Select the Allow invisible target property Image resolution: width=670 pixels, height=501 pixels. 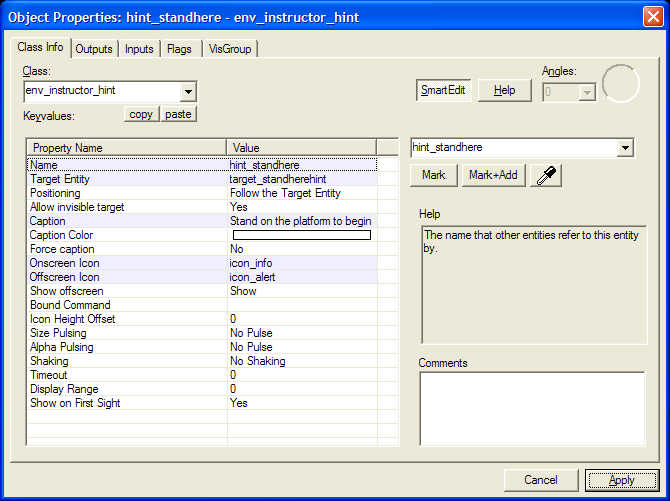click(77, 207)
